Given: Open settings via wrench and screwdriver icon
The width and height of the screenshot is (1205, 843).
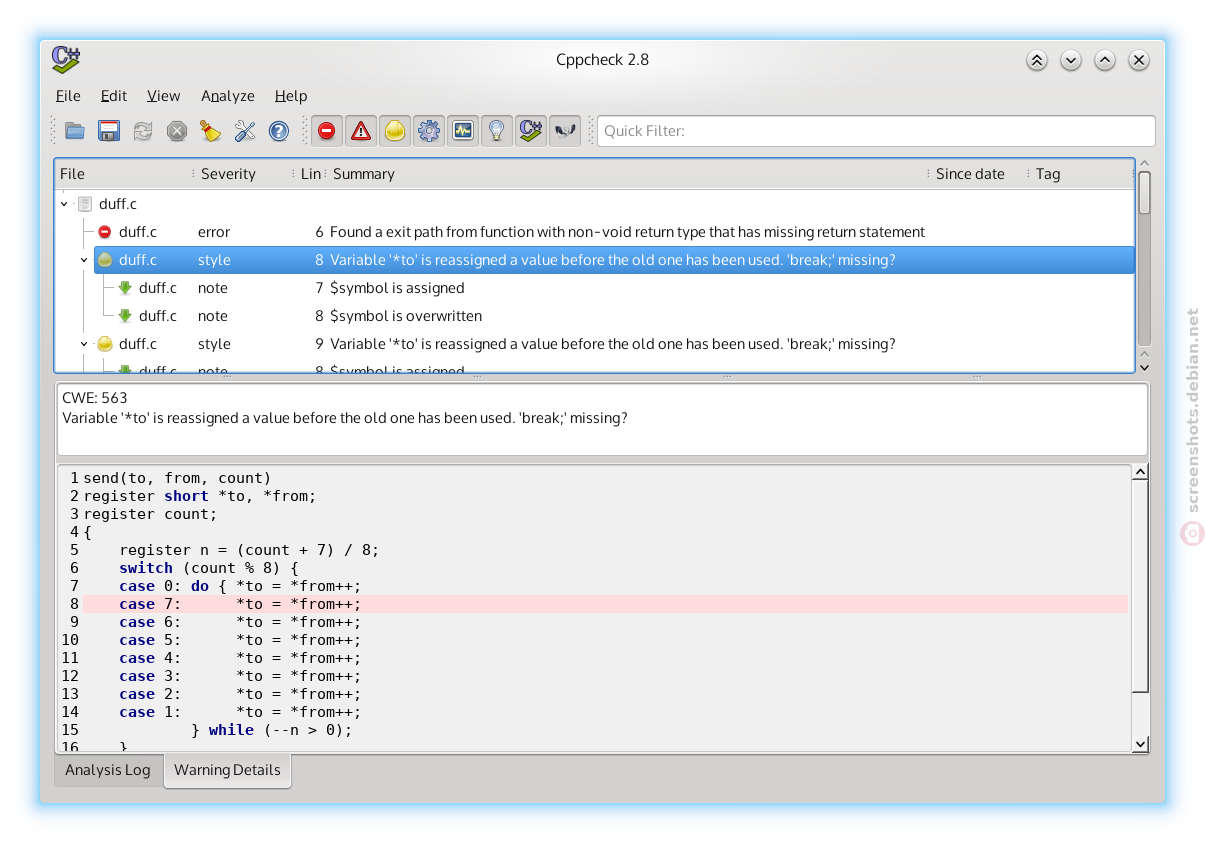Looking at the screenshot, I should (245, 131).
